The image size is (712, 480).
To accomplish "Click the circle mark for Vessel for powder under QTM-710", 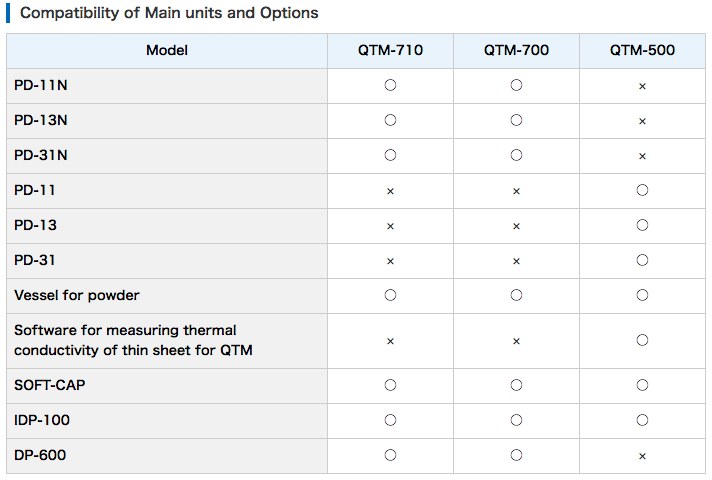I will coord(390,295).
